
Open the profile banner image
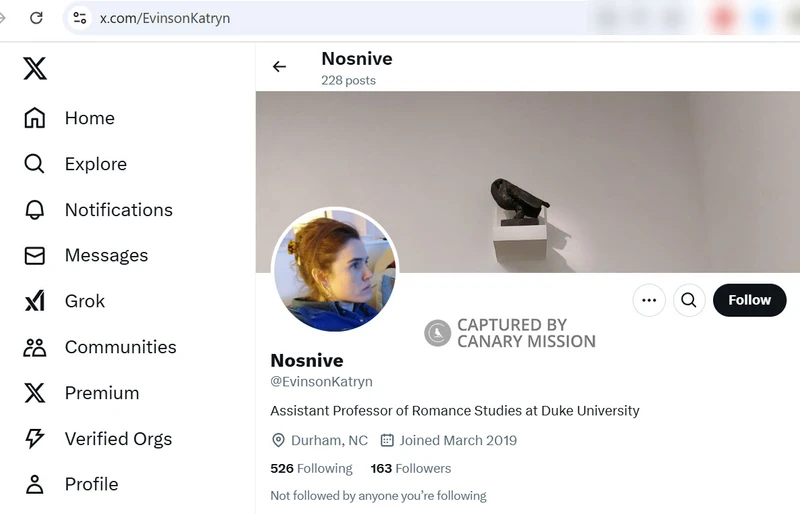(x=528, y=182)
